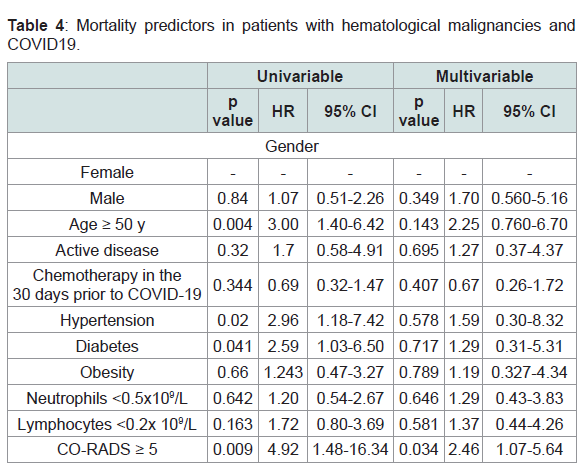The image size is (583, 474).
Task: Select the Hypertension row label
Action: [x=107, y=320]
